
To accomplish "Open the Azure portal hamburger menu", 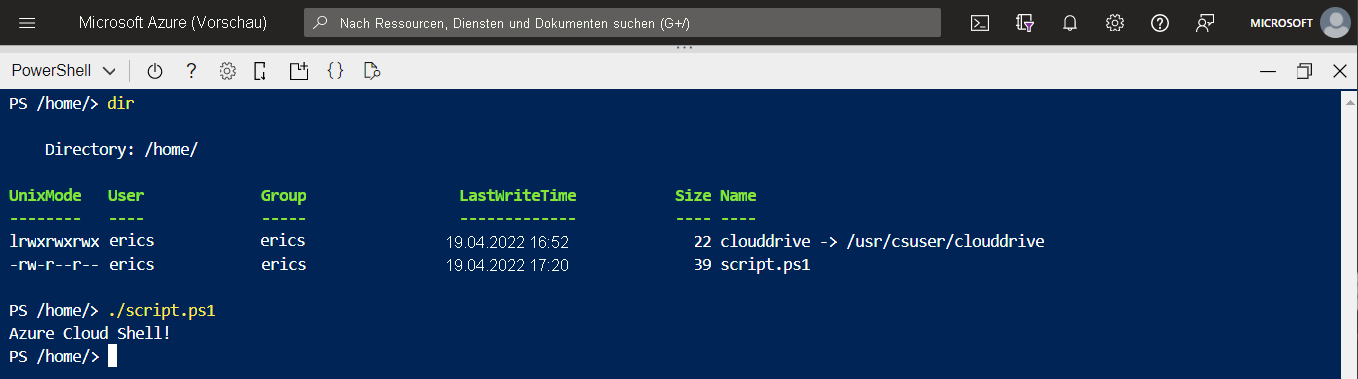I will pyautogui.click(x=27, y=23).
